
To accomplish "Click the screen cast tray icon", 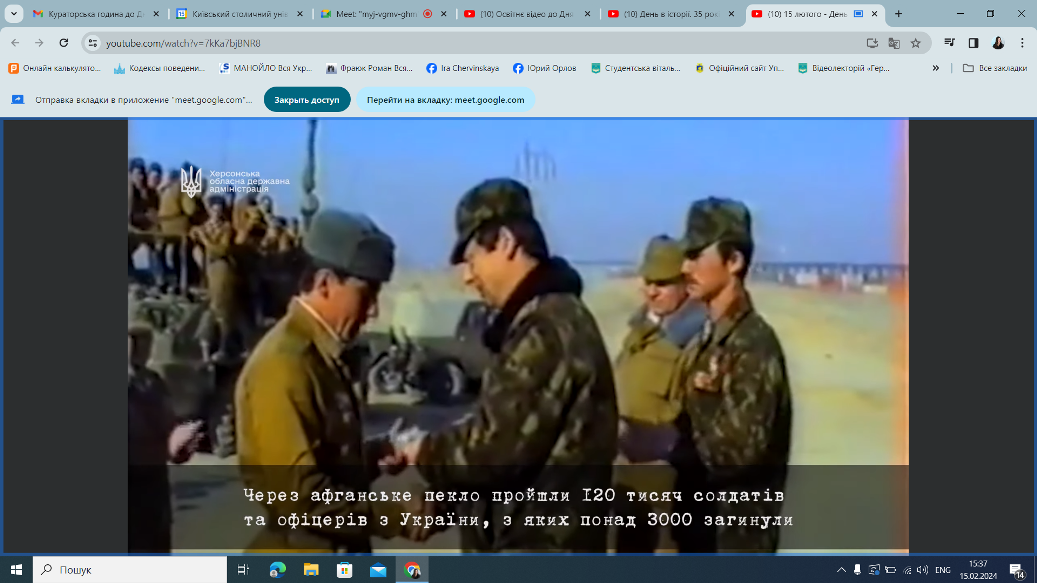I will pos(874,569).
